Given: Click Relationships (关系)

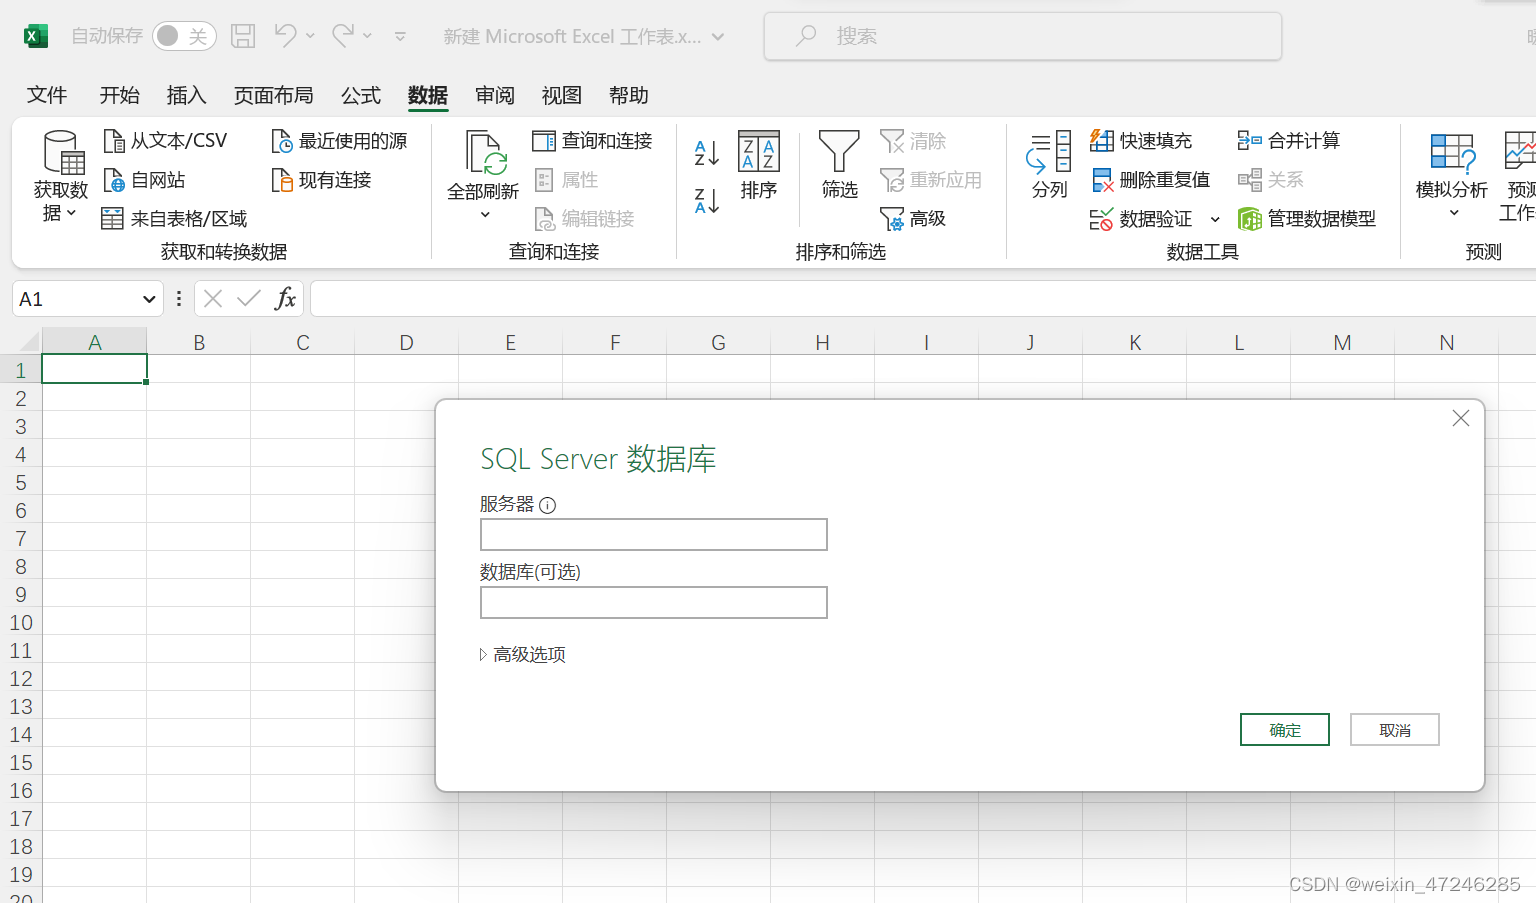Looking at the screenshot, I should pos(1271,180).
